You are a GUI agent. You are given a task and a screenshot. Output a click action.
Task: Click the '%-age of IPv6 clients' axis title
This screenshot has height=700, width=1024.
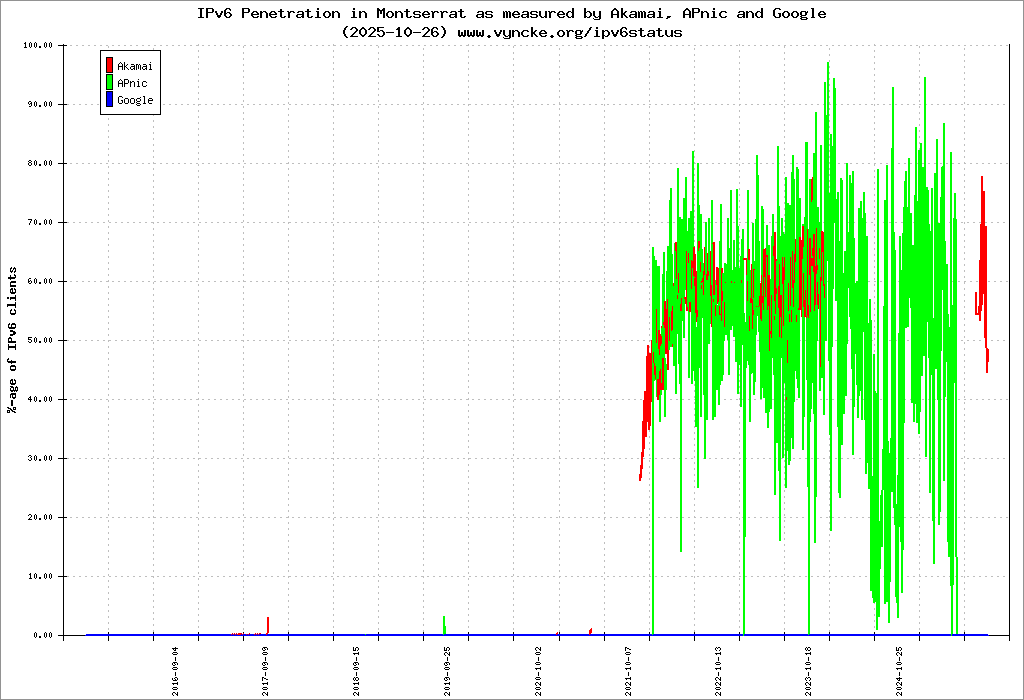pos(13,340)
